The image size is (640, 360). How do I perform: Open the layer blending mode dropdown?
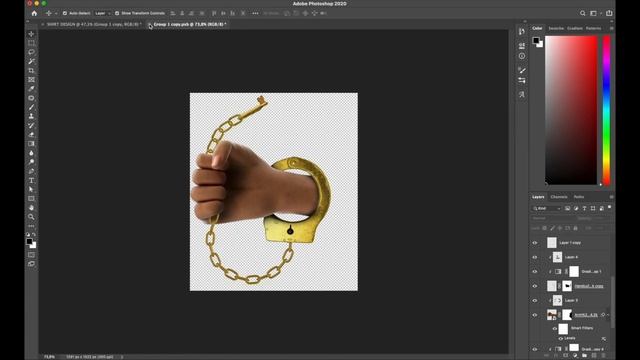point(551,218)
